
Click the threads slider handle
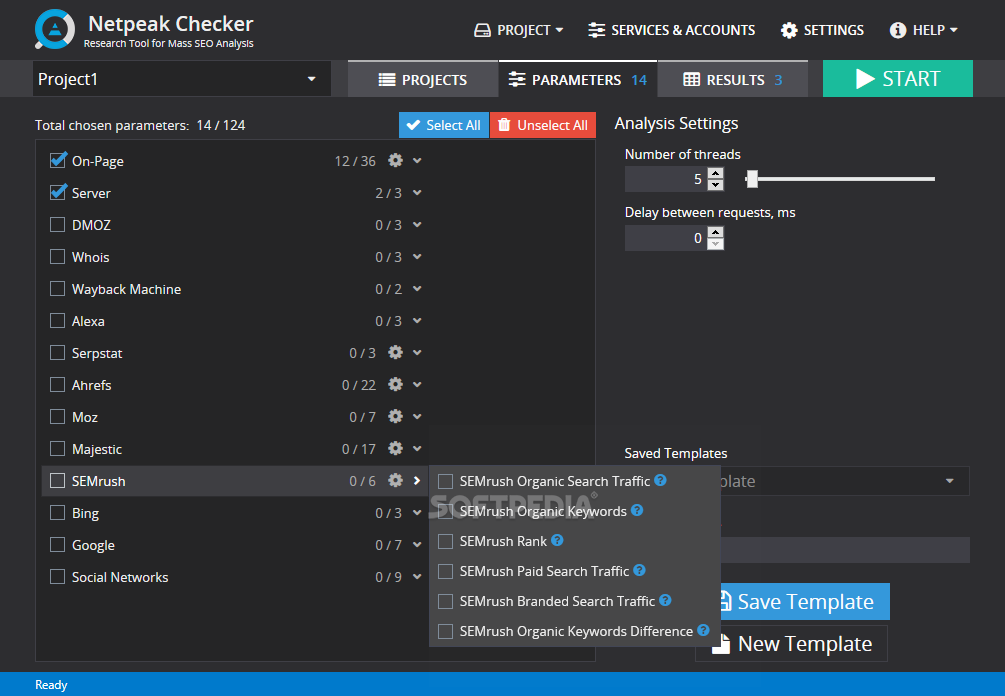(x=752, y=179)
